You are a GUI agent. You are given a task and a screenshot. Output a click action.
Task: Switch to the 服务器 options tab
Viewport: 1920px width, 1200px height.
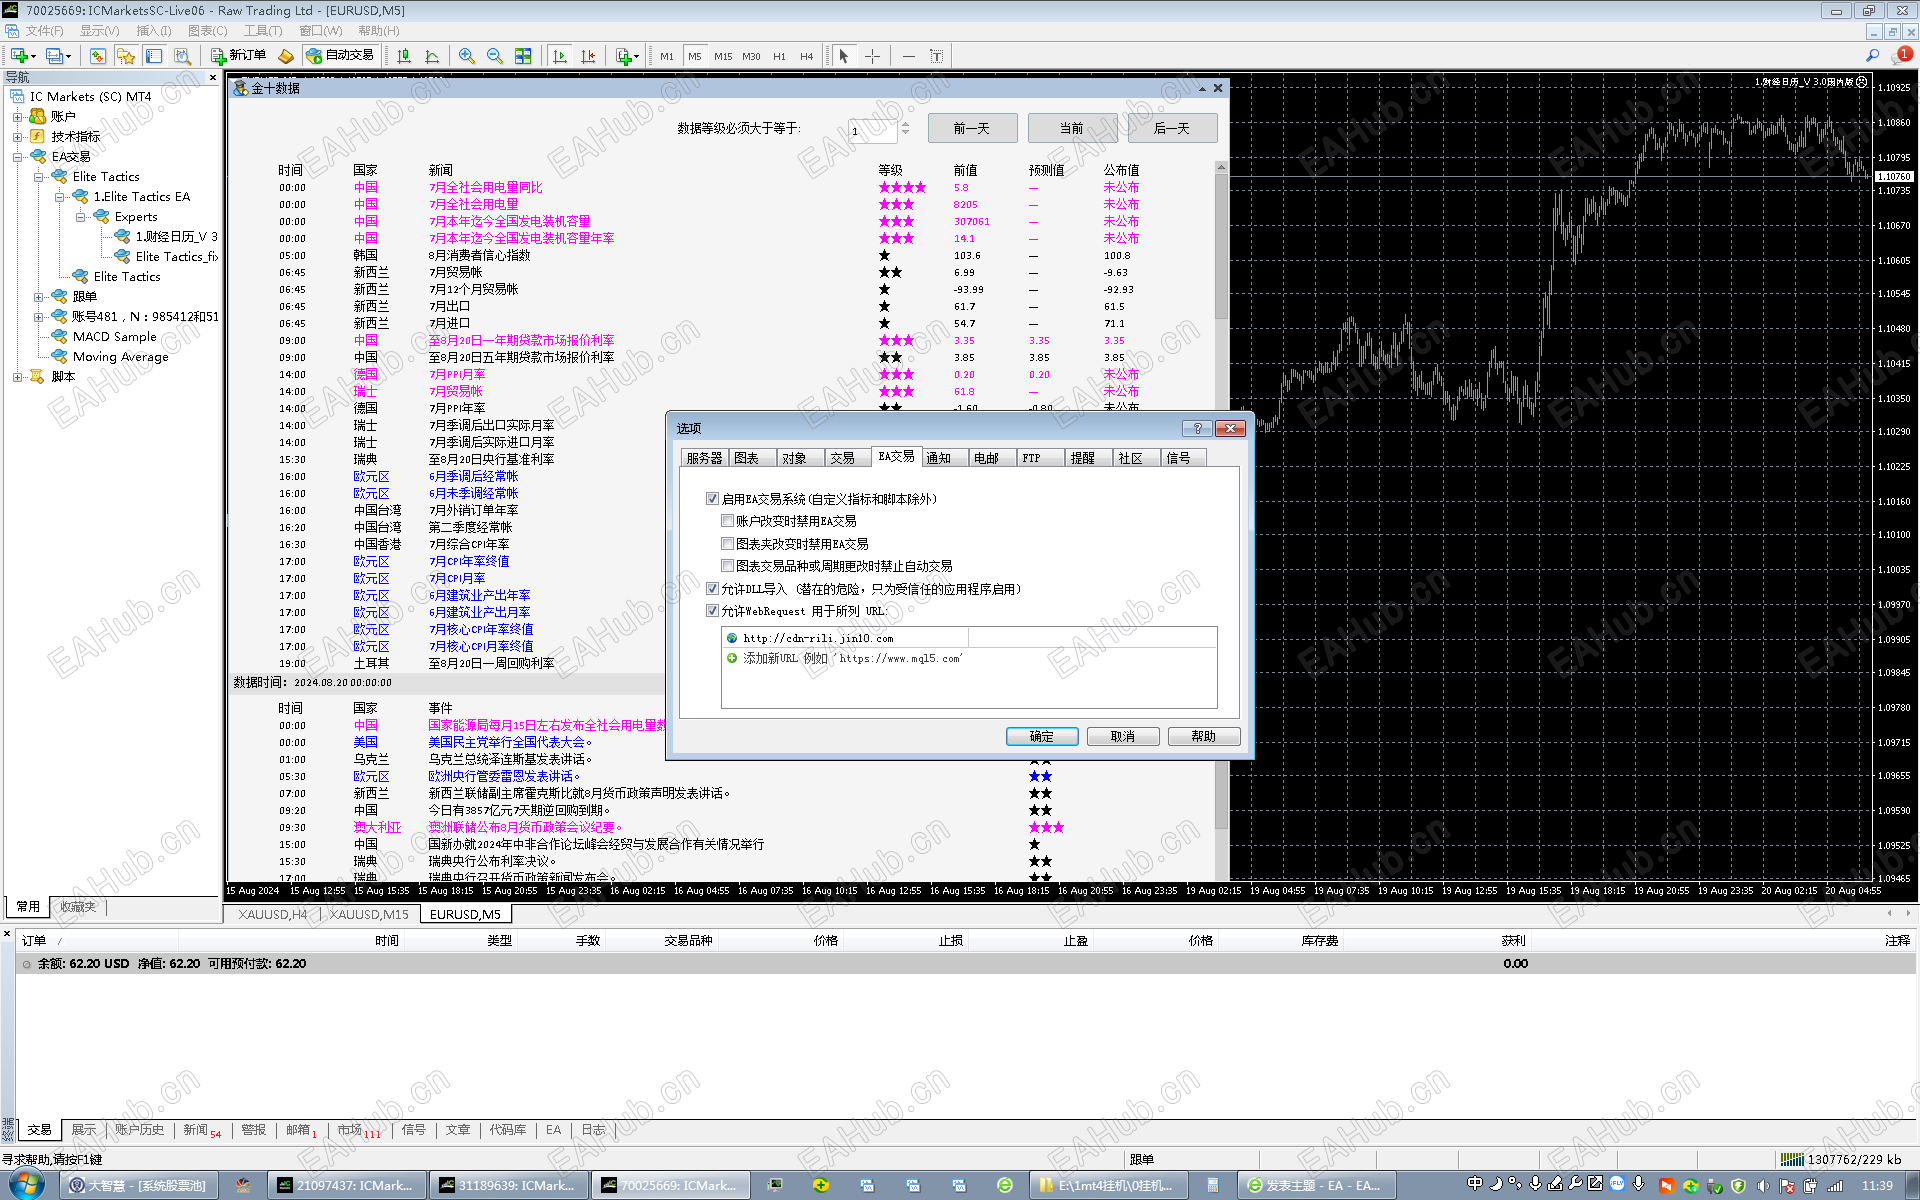(x=704, y=458)
